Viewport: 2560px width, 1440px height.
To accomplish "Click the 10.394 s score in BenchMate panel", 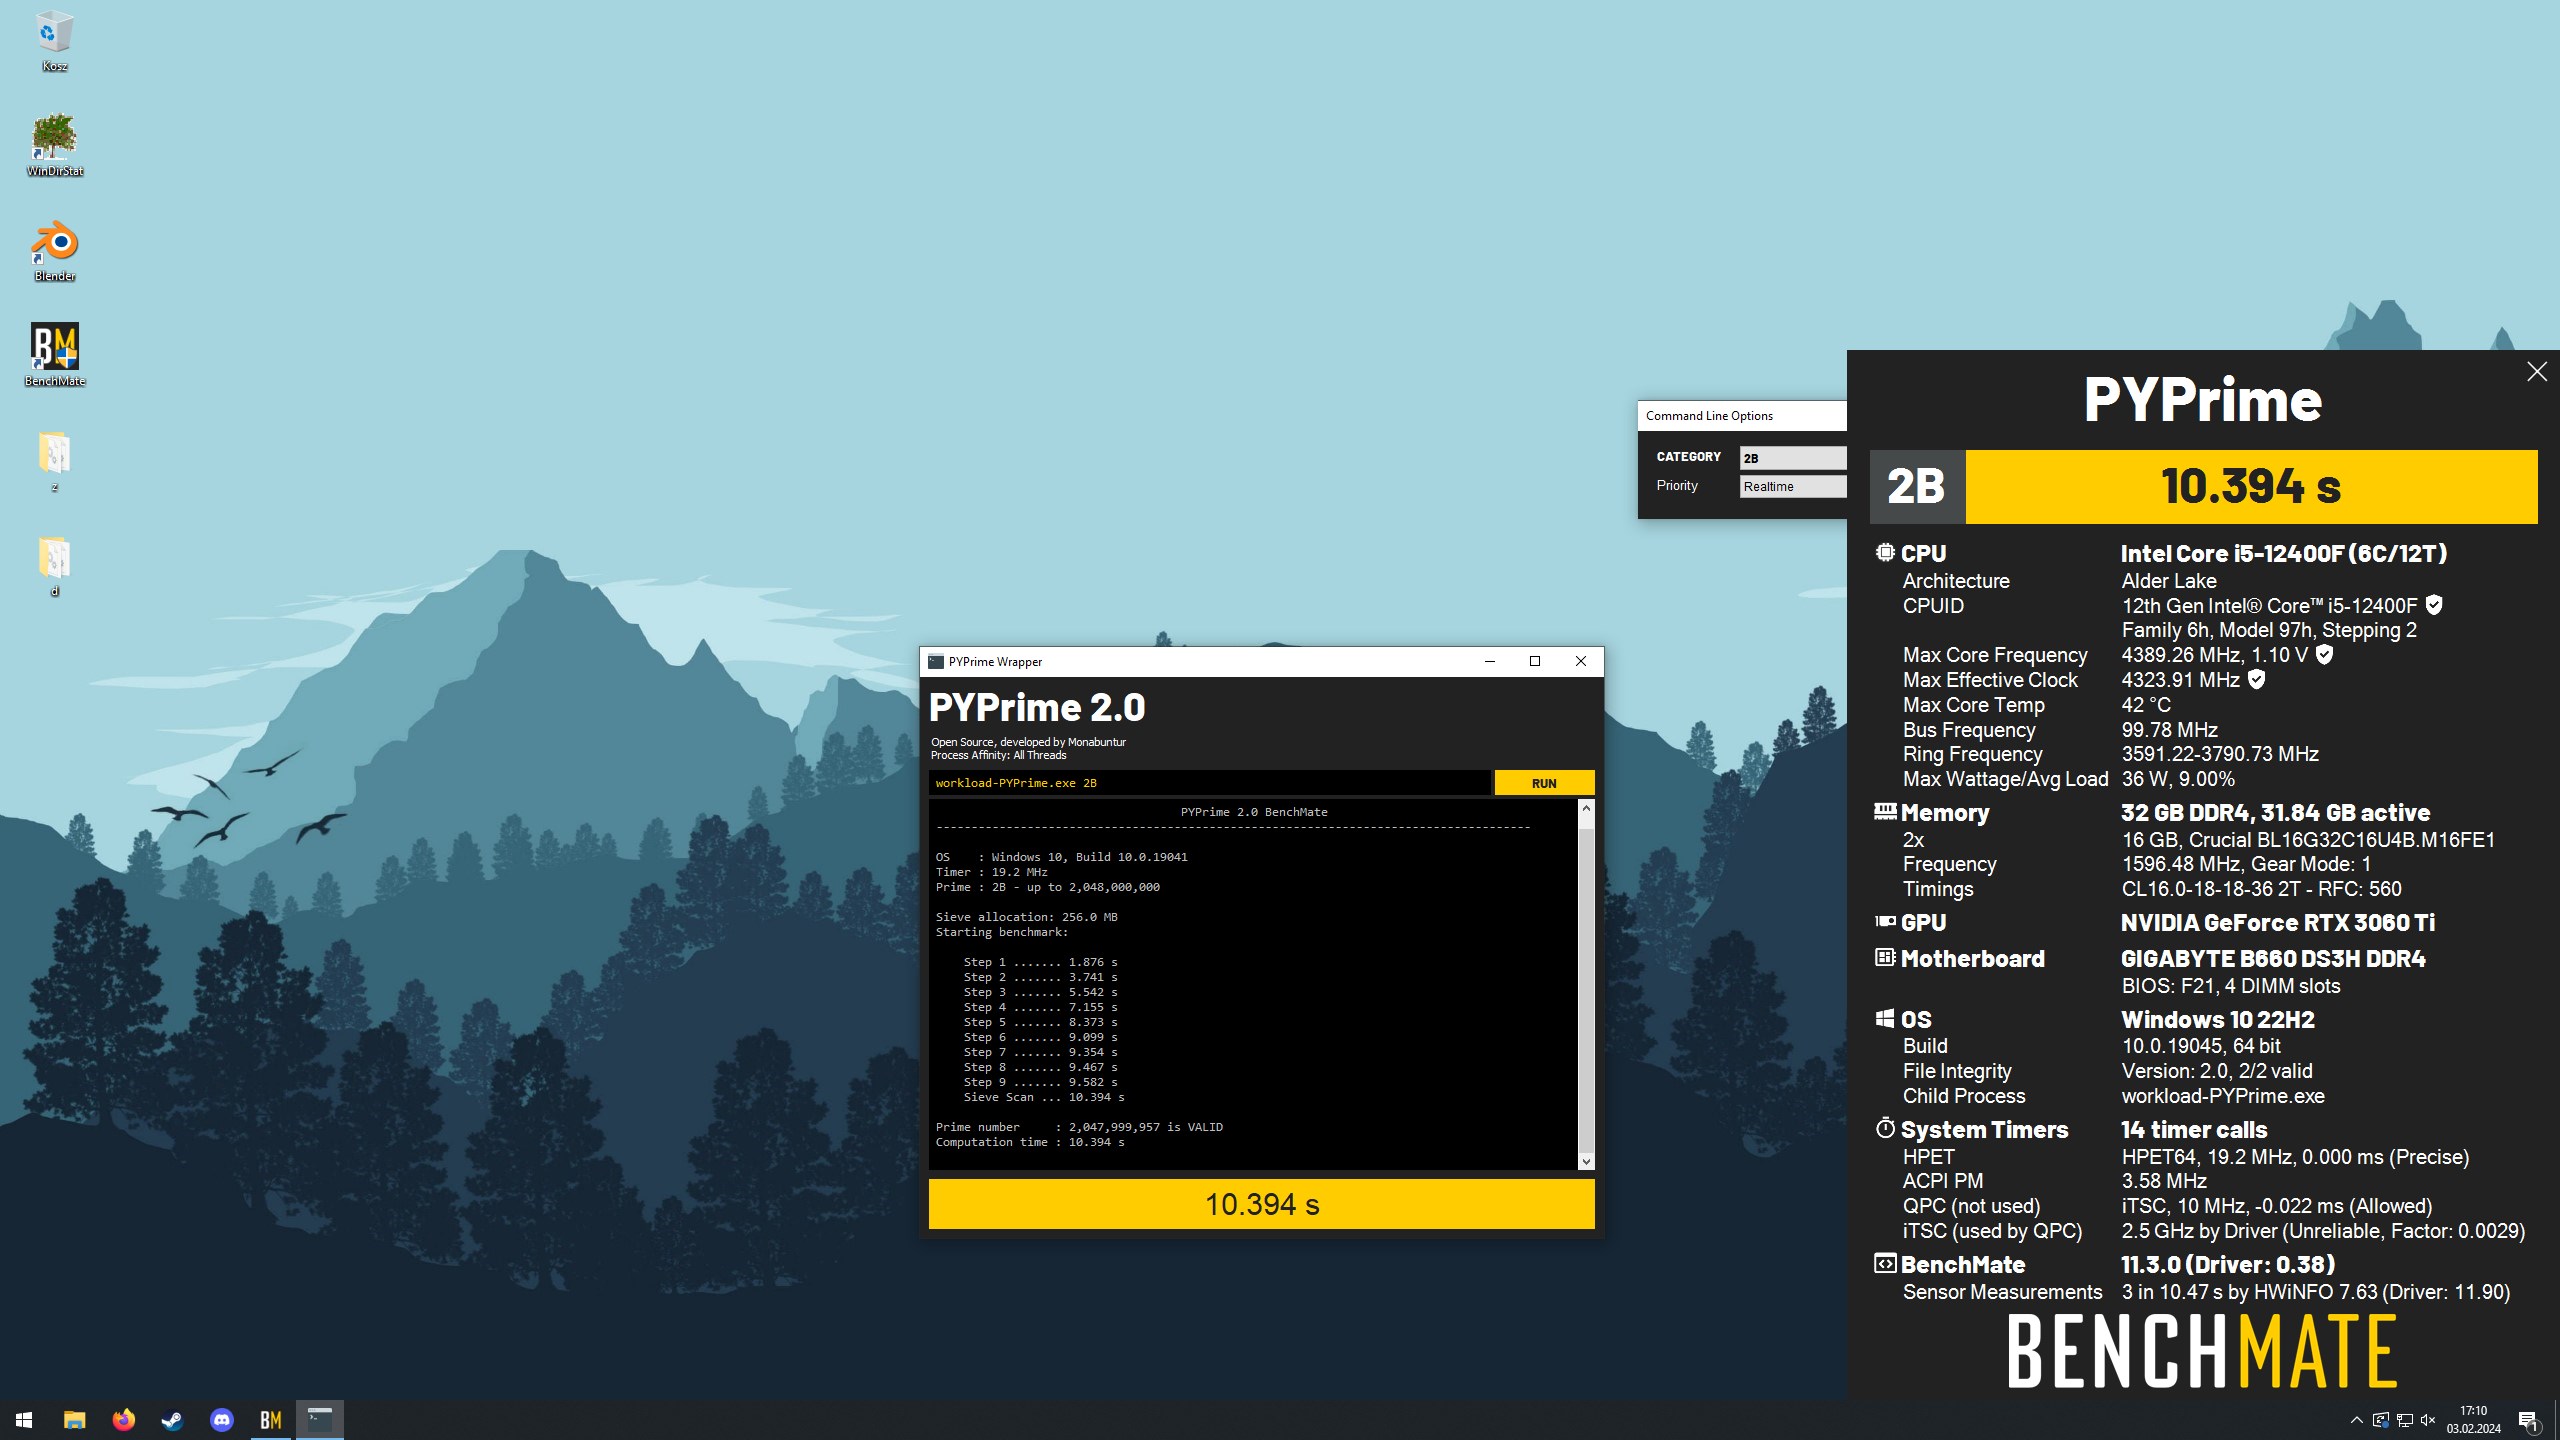I will (x=2251, y=486).
